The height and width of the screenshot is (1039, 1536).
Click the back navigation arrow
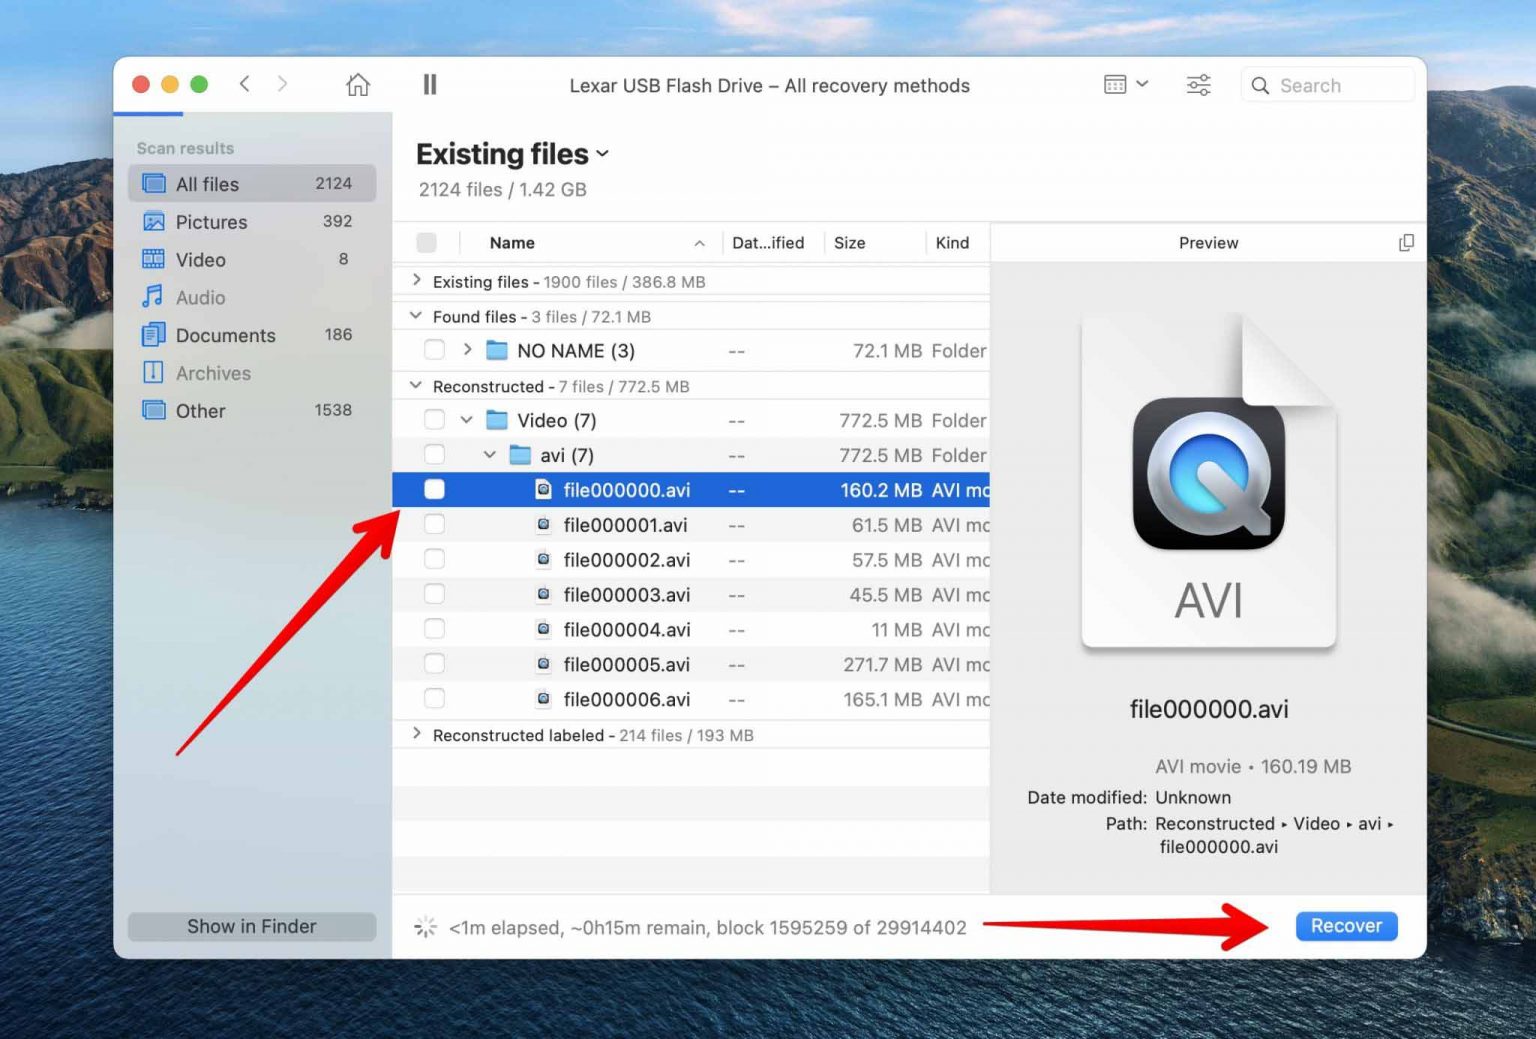tap(244, 84)
